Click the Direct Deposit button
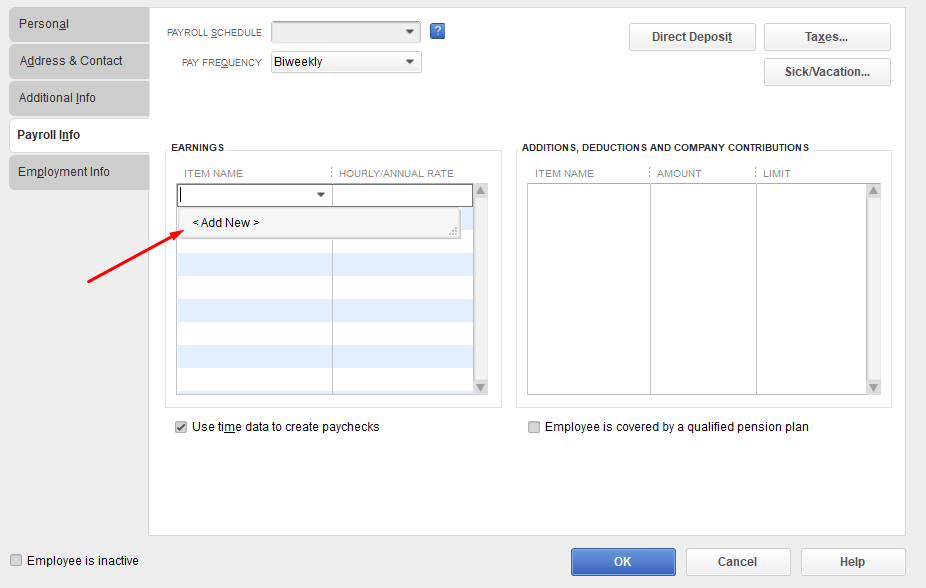Viewport: 926px width, 588px height. pyautogui.click(x=692, y=37)
